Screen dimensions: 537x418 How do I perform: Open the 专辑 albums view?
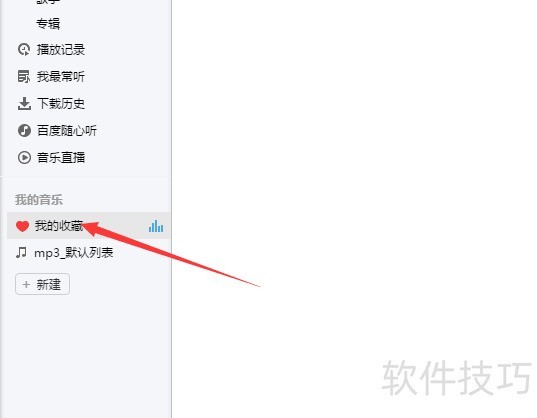click(x=48, y=24)
